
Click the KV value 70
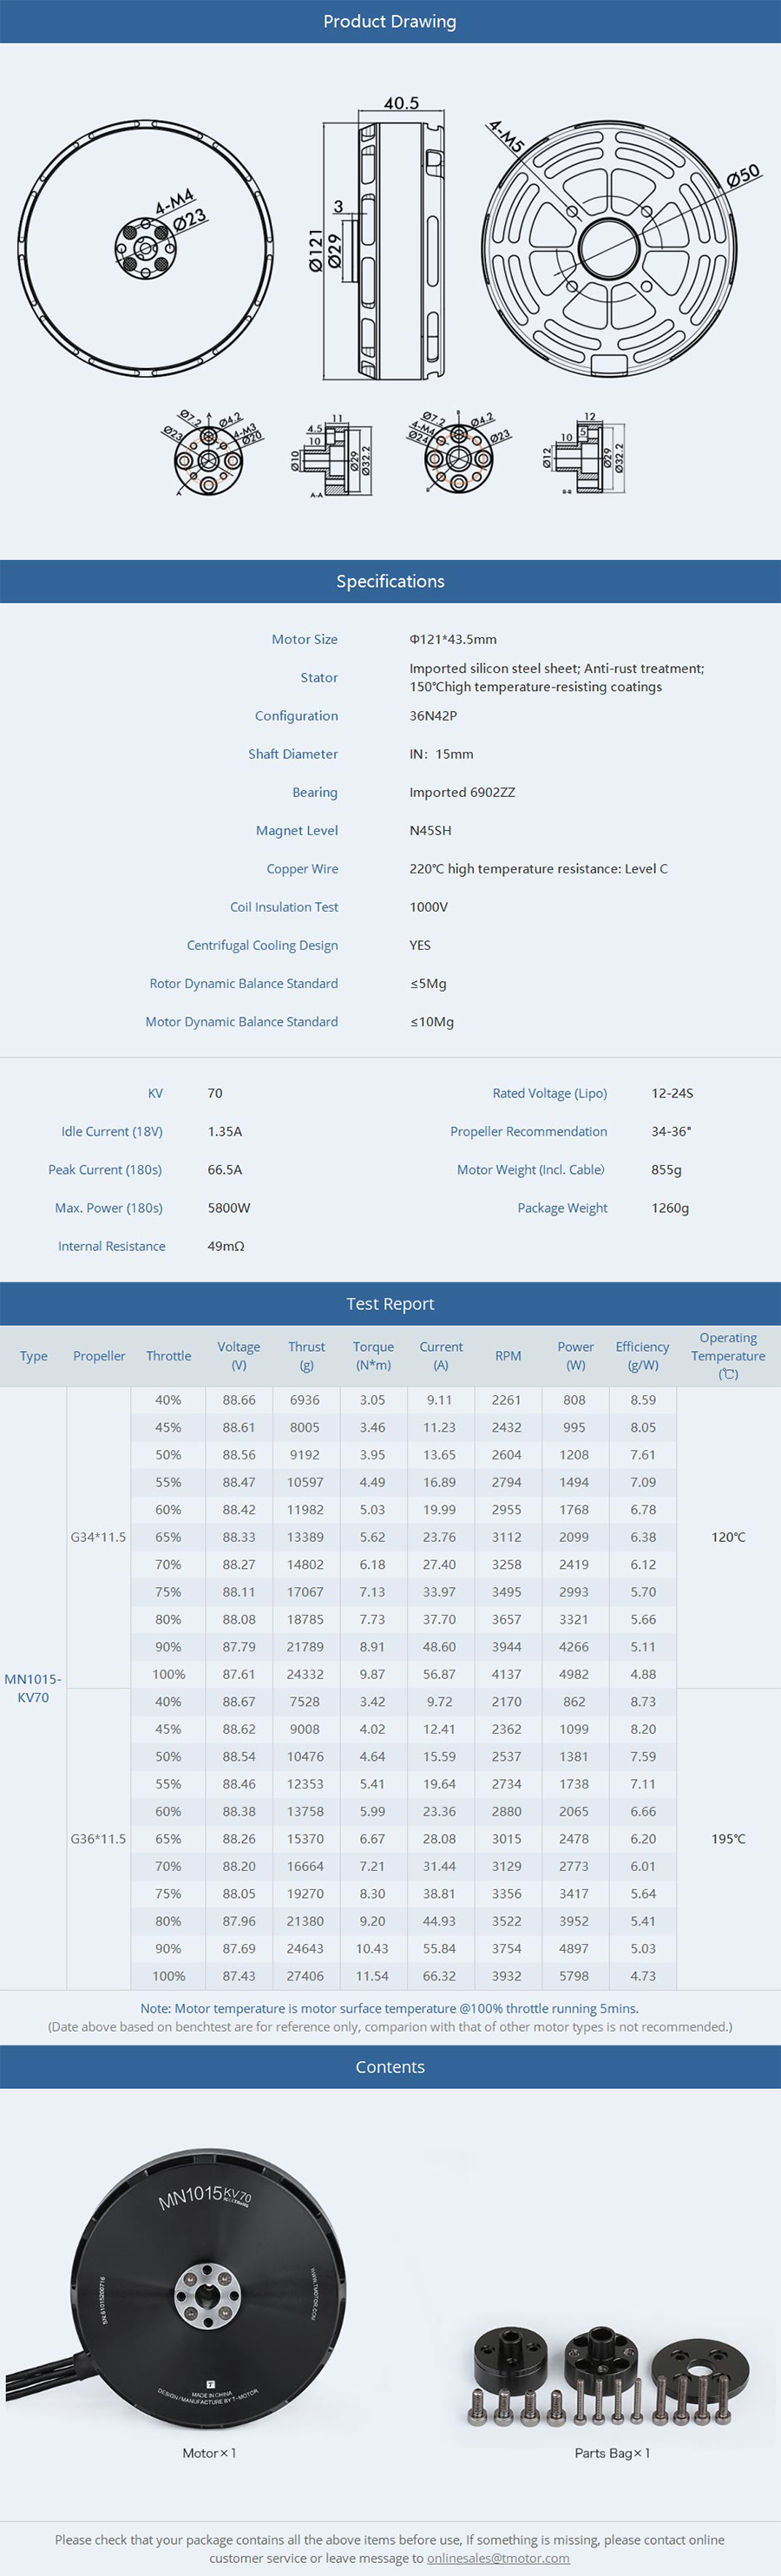click(215, 1093)
